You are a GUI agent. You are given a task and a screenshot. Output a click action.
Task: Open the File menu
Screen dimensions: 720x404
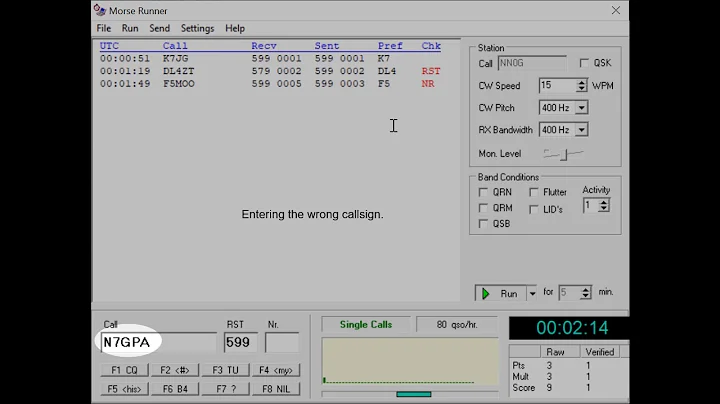104,28
